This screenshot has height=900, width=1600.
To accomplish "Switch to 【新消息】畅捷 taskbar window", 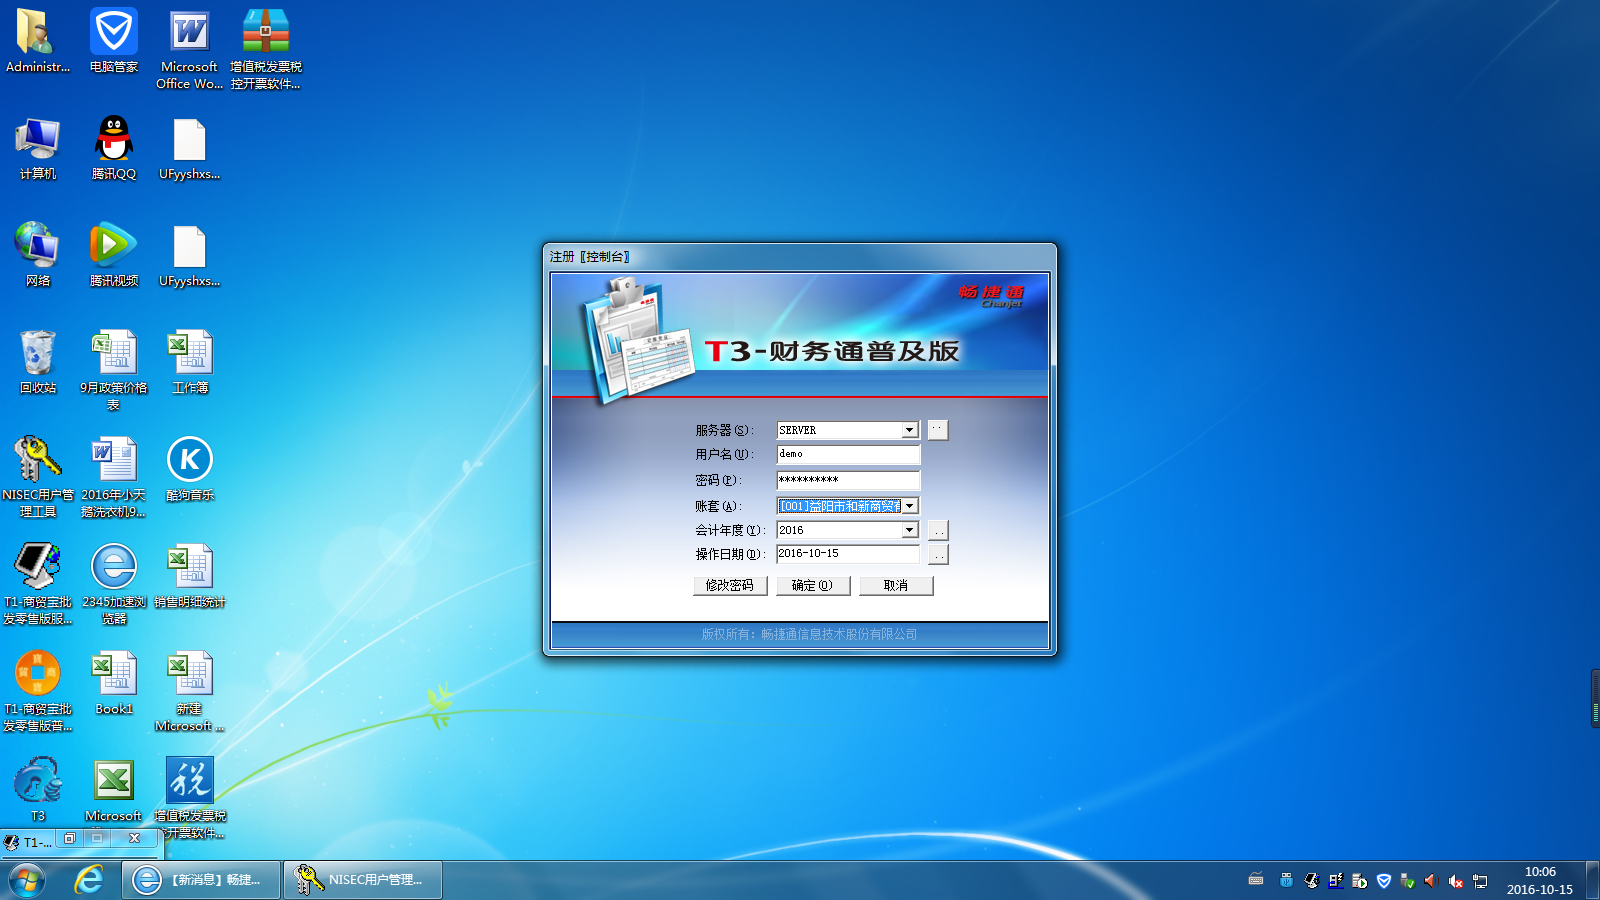I will tap(201, 880).
